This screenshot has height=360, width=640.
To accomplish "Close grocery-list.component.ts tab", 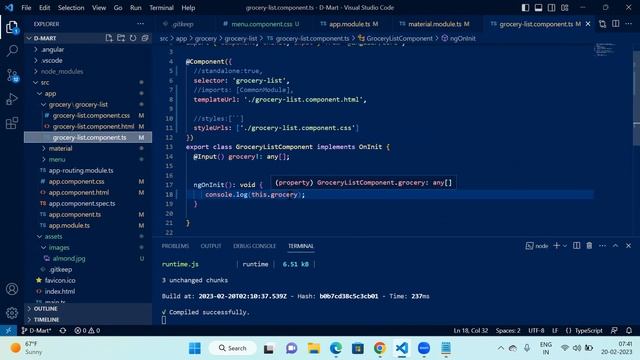I will click(588, 24).
